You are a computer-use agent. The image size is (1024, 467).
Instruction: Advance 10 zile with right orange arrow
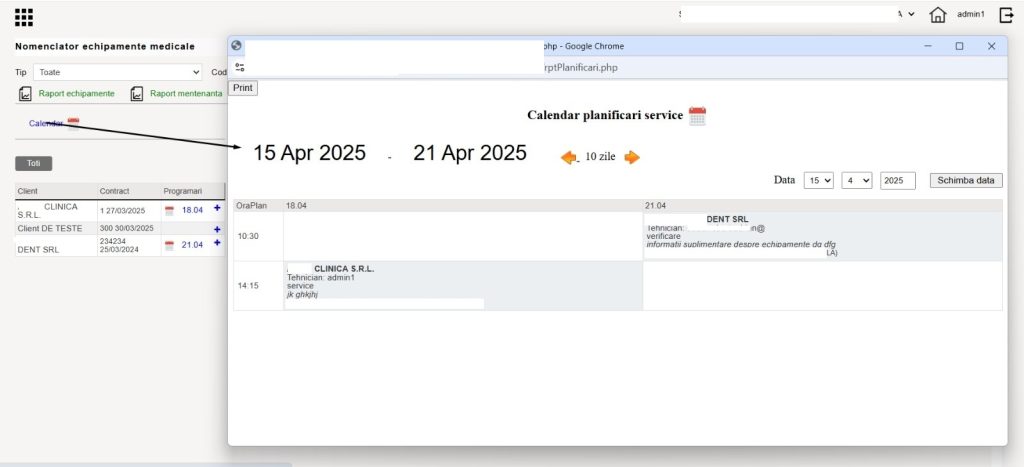[x=632, y=157]
